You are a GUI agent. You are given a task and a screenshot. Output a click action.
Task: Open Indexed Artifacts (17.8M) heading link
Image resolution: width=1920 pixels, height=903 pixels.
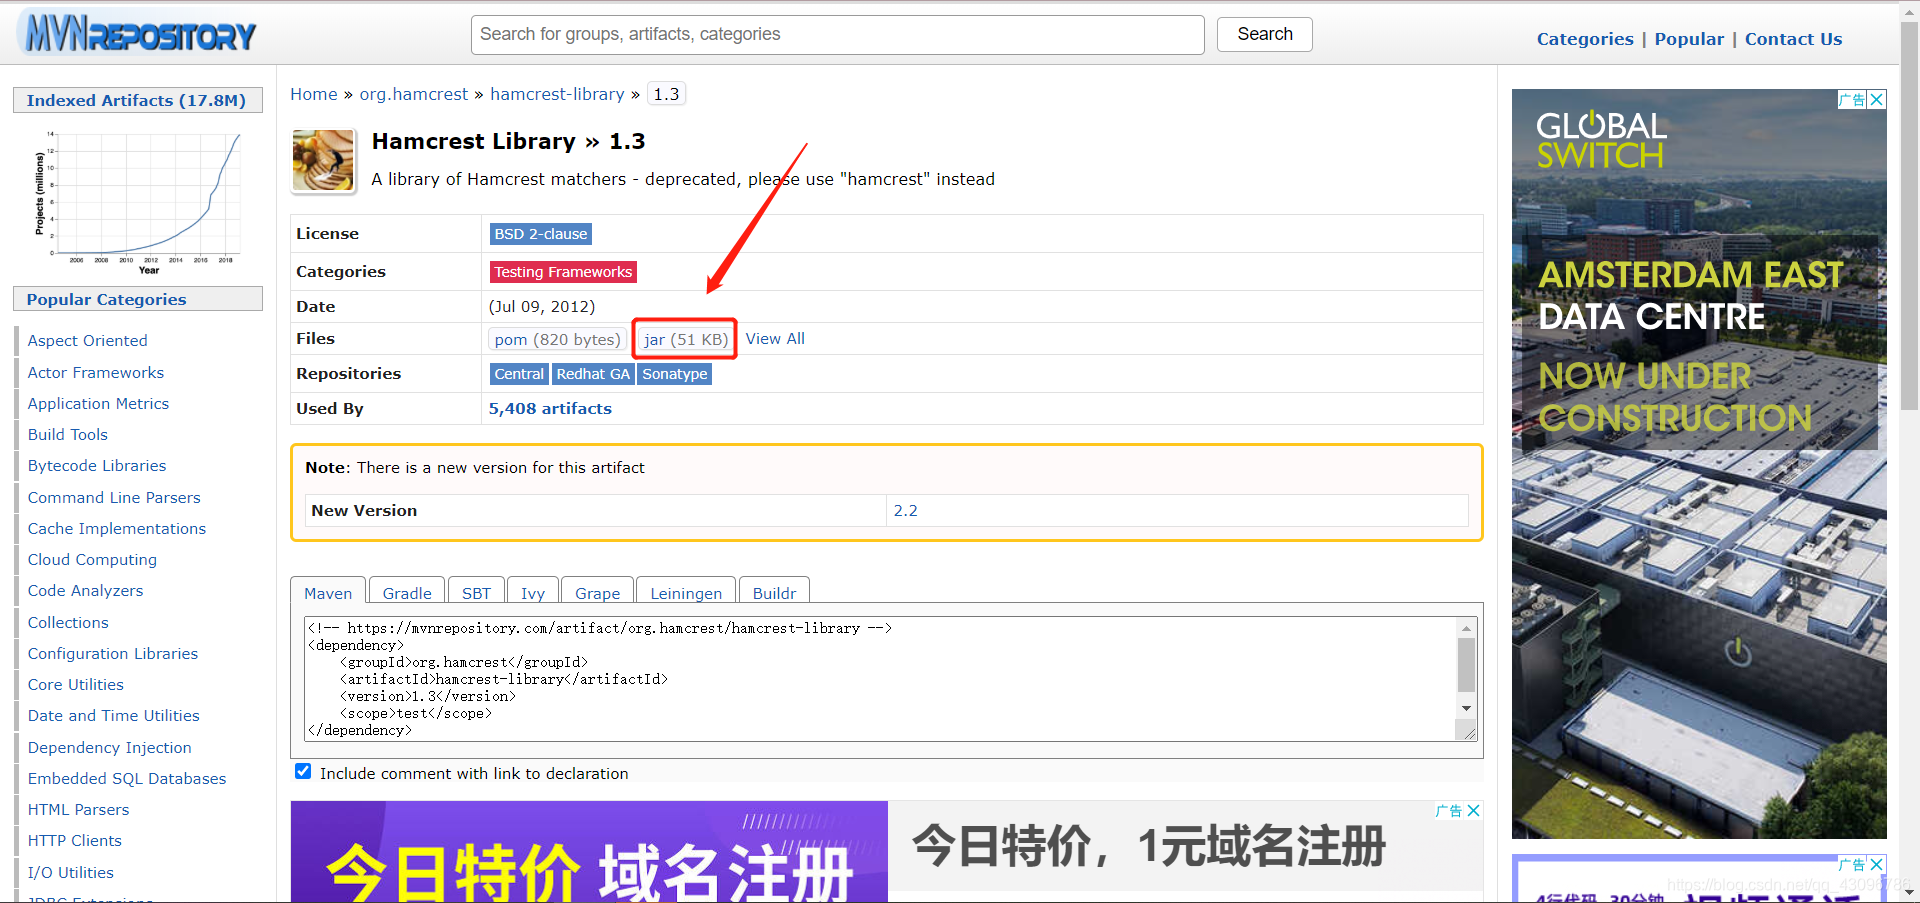coord(136,100)
